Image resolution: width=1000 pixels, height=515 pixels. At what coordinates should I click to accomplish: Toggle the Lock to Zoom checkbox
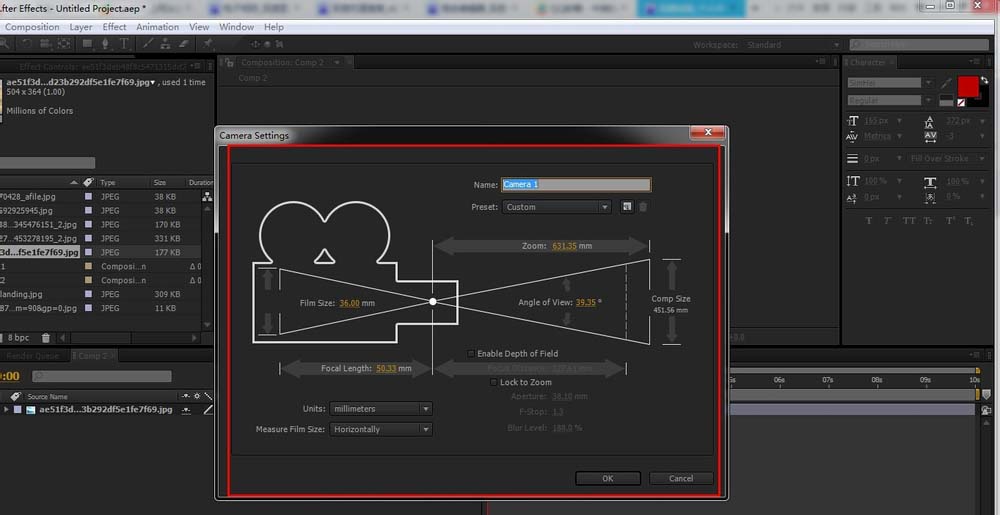click(x=494, y=382)
